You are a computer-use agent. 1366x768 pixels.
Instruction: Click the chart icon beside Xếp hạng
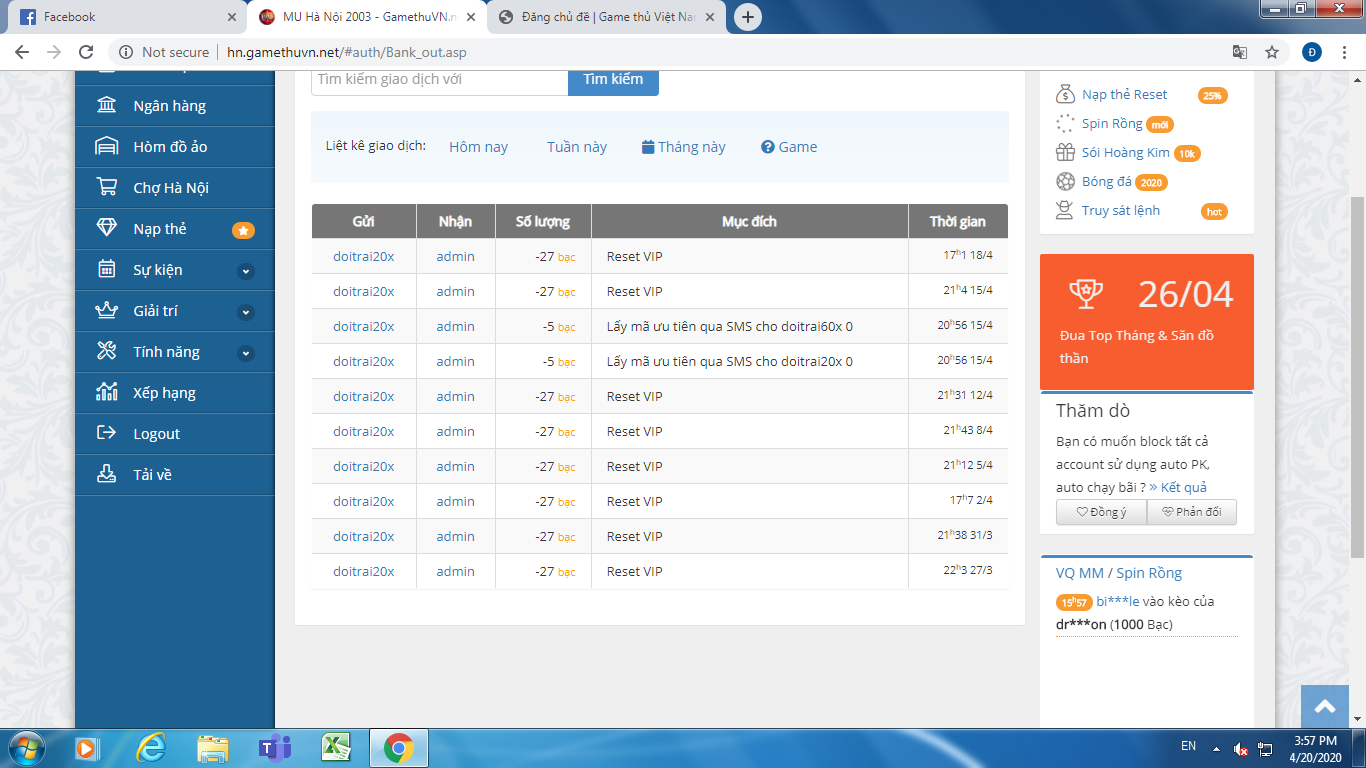coord(106,393)
